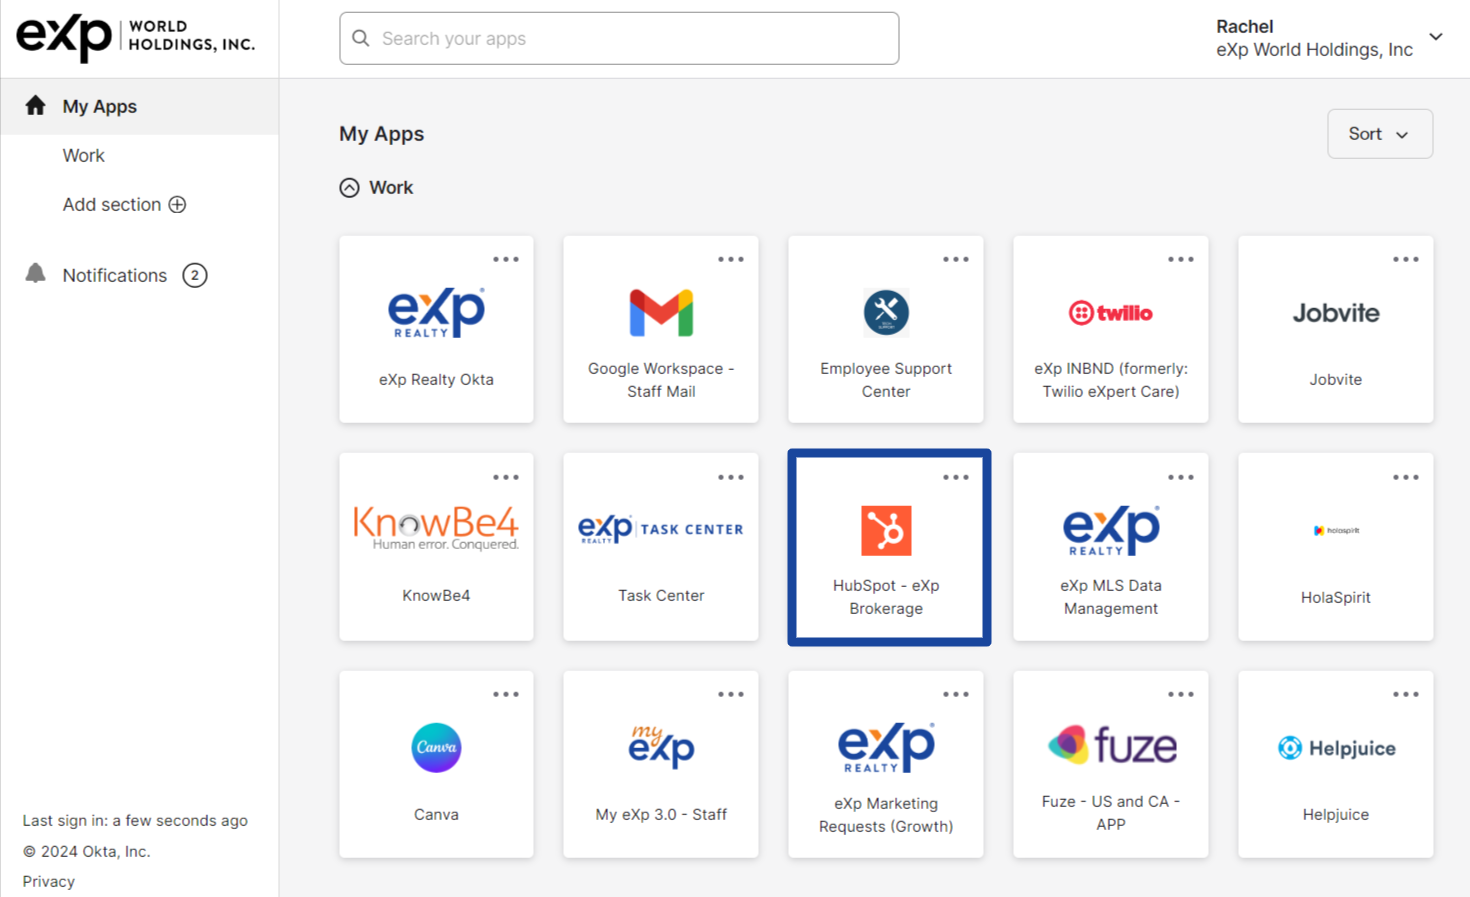The height and width of the screenshot is (897, 1470).
Task: Open eXp MLS Data Management app
Action: (1111, 547)
